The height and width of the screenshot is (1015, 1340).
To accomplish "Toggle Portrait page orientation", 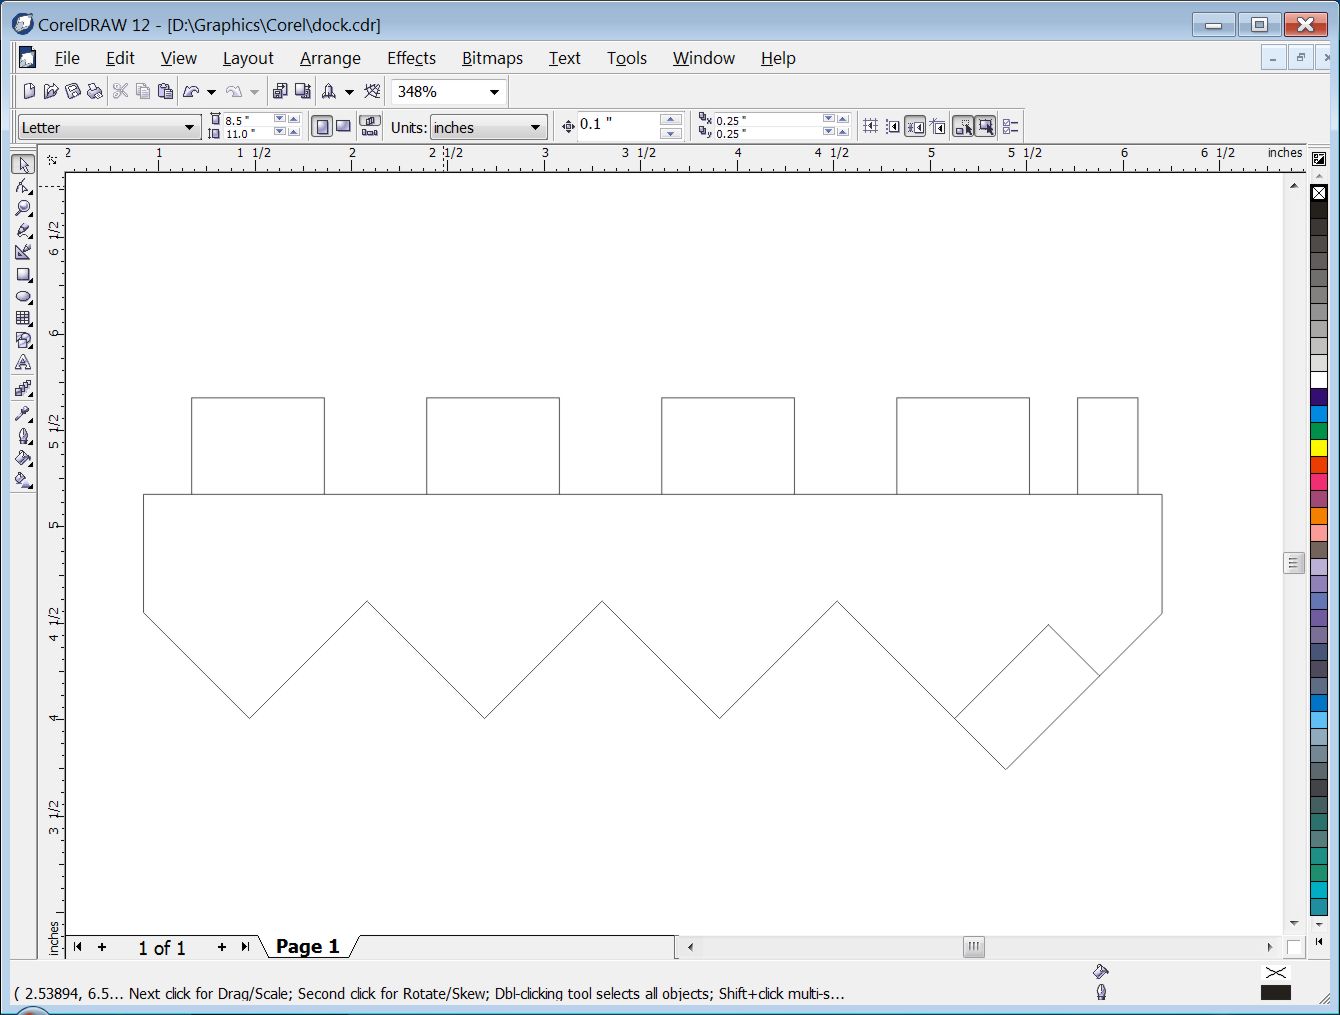I will pyautogui.click(x=322, y=127).
